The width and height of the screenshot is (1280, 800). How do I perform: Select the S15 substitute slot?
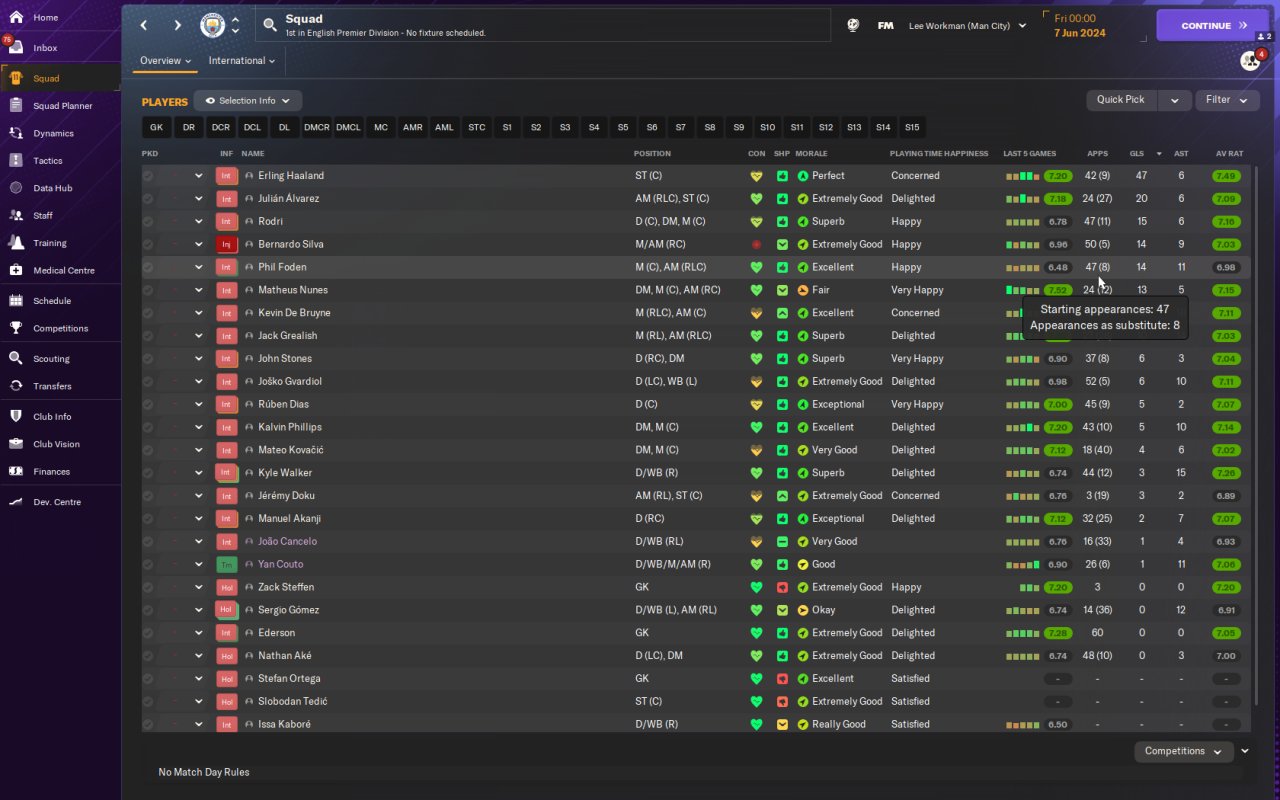tap(912, 128)
